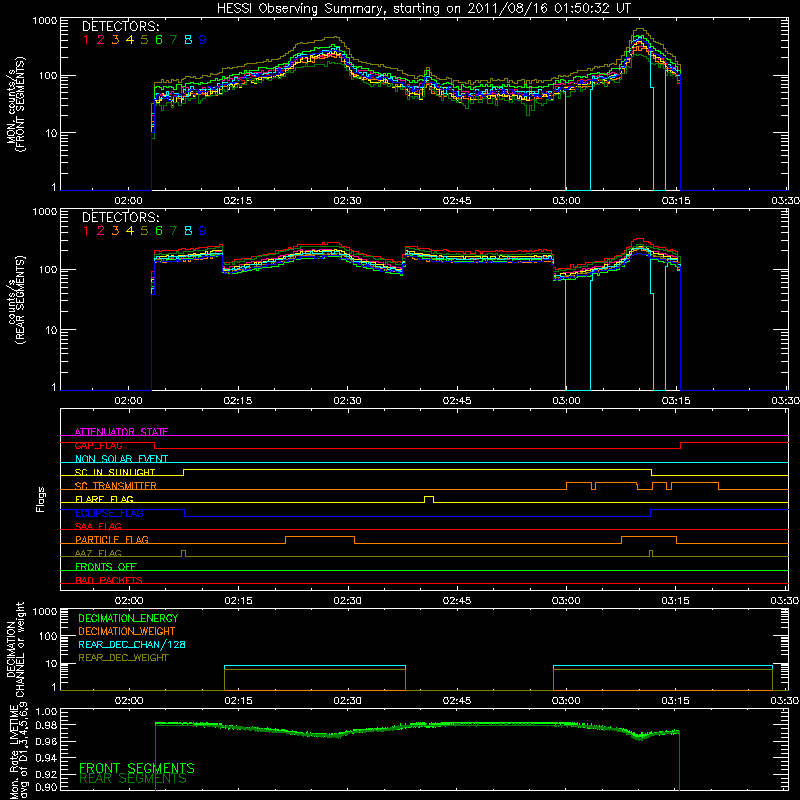Select detector 3 in rear segments legend
Screen dimensions: 800x800
click(x=115, y=231)
